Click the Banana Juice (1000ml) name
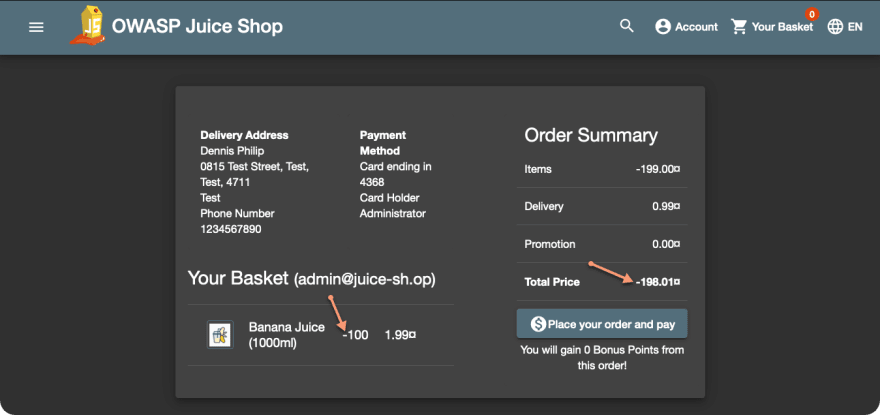880x415 pixels. [287, 335]
